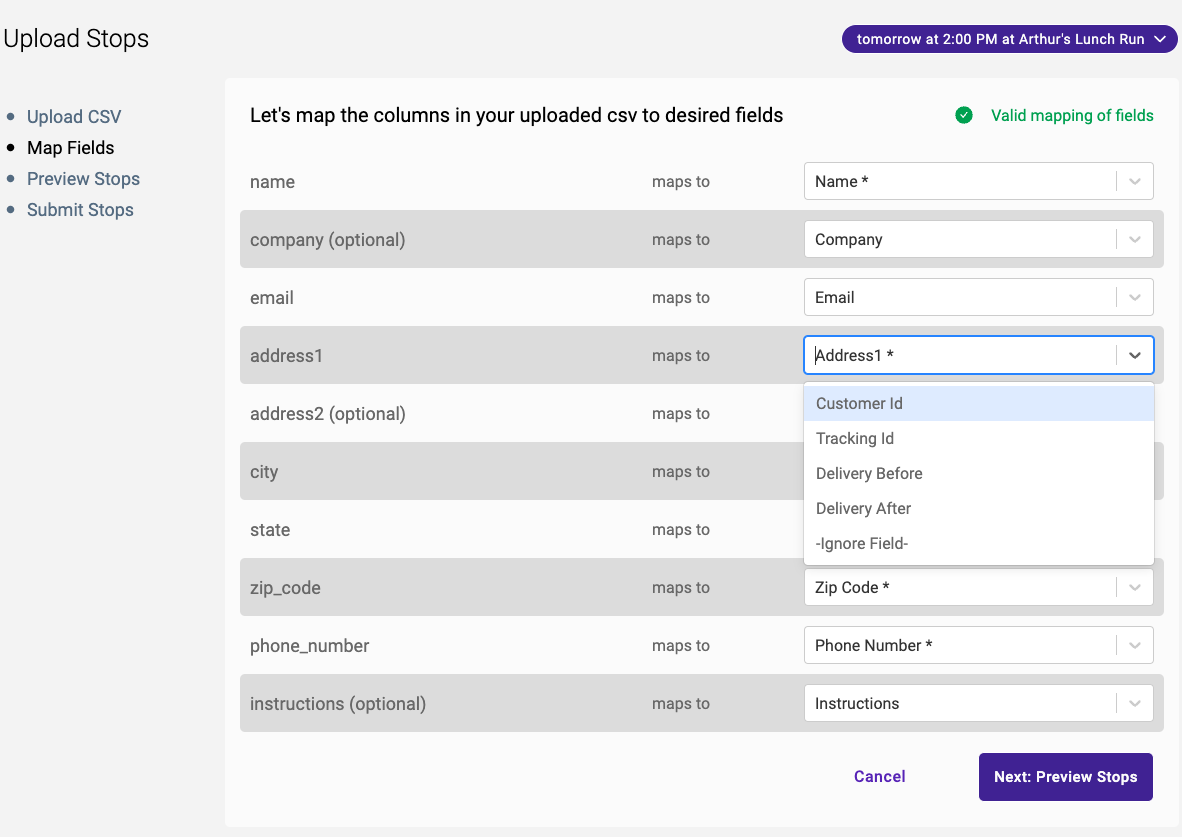Image resolution: width=1182 pixels, height=837 pixels.
Task: Open the delivery time selector pill
Action: coord(1009,39)
